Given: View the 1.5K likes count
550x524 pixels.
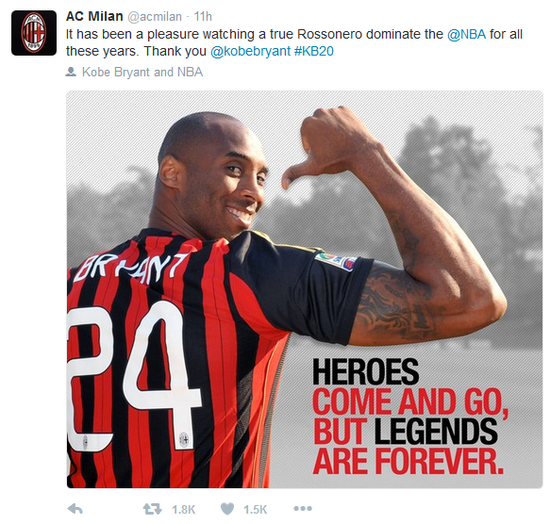Looking at the screenshot, I should pyautogui.click(x=255, y=509).
